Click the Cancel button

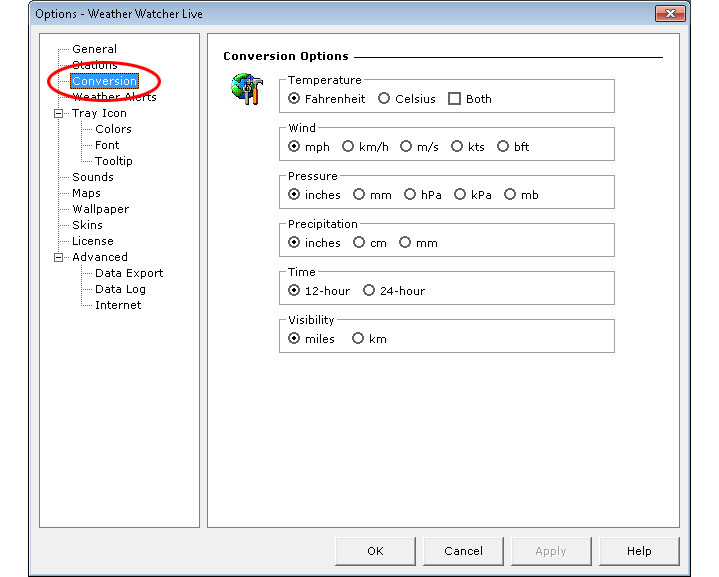pyautogui.click(x=463, y=551)
